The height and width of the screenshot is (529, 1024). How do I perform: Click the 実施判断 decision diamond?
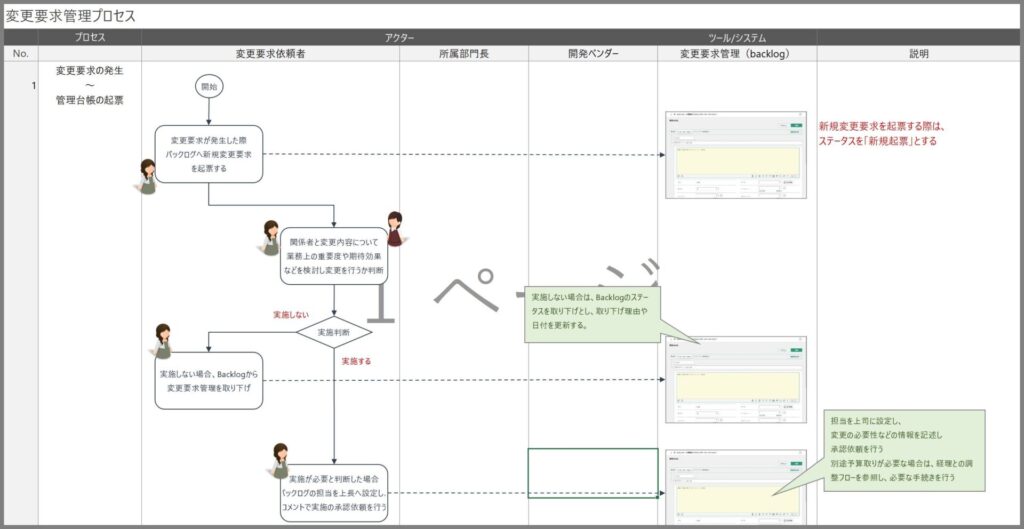(334, 332)
